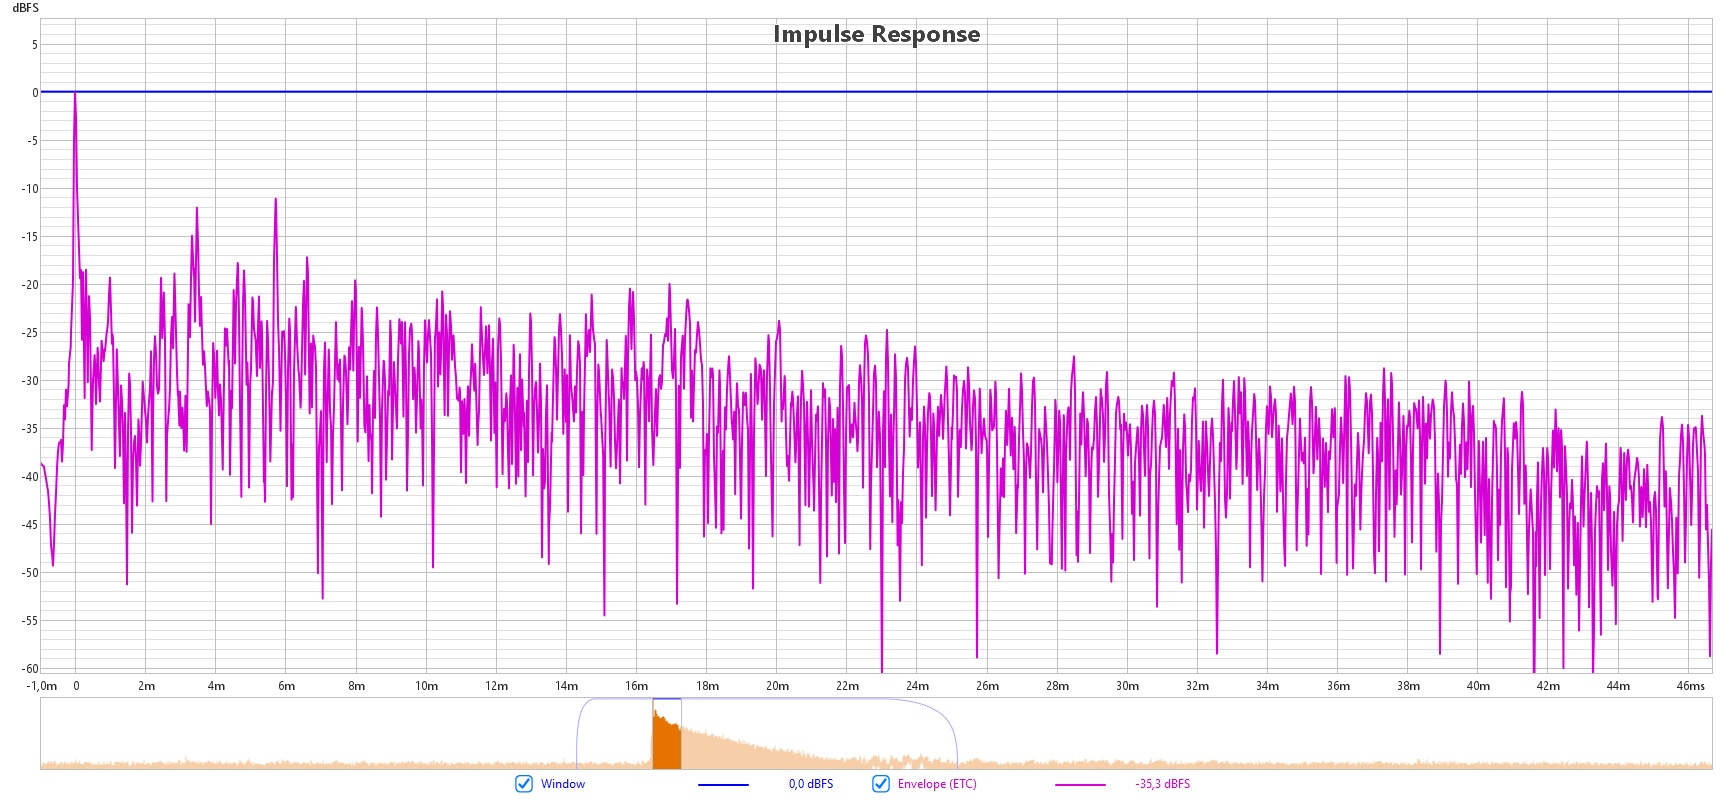Screen dimensions: 1732x800
Task: Click the "-10" dBFS axis label
Action: point(31,189)
